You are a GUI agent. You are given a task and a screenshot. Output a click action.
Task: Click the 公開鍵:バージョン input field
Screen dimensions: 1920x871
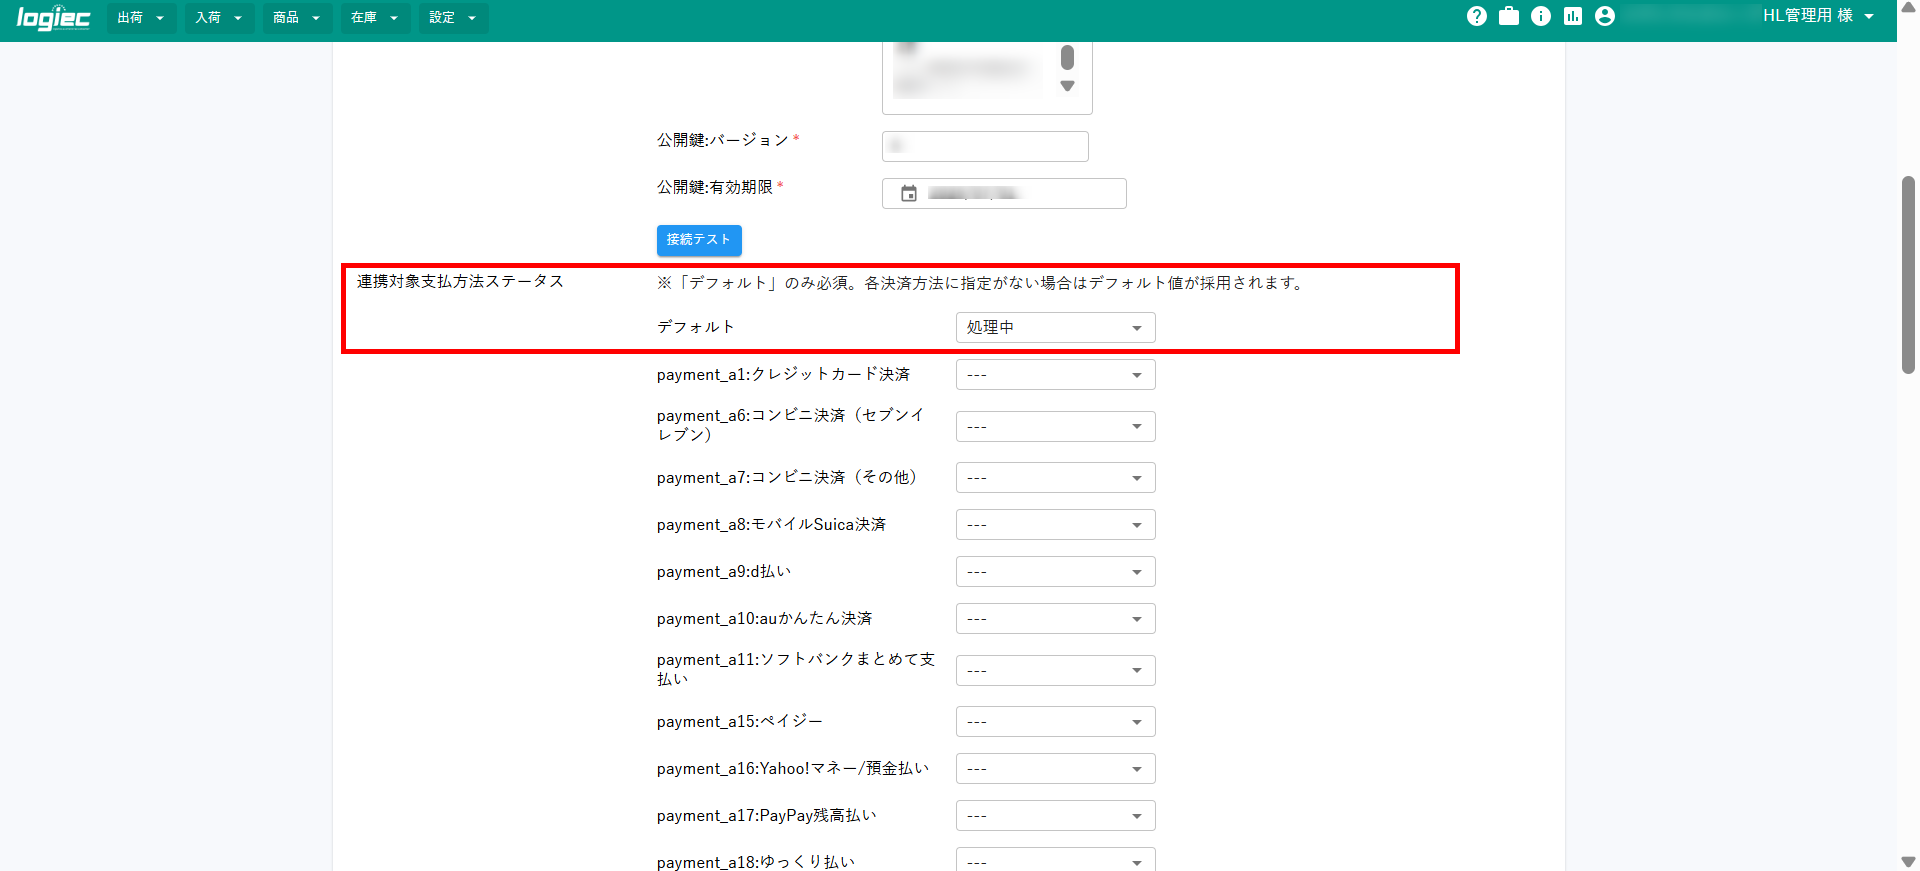tap(984, 147)
